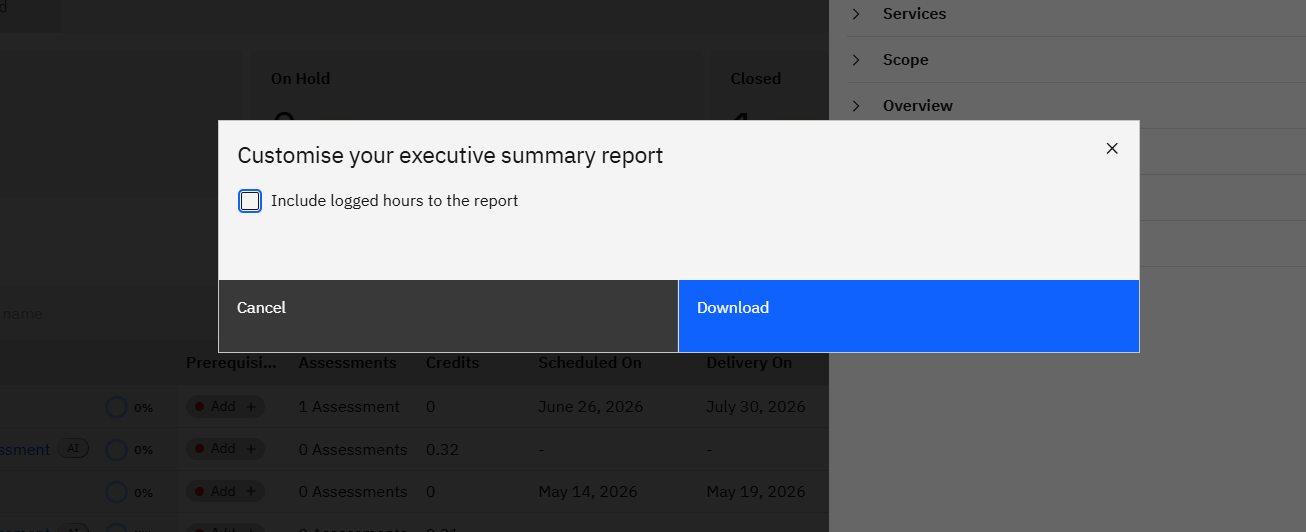Click the 0 credits value in June 26 row

pyautogui.click(x=430, y=407)
